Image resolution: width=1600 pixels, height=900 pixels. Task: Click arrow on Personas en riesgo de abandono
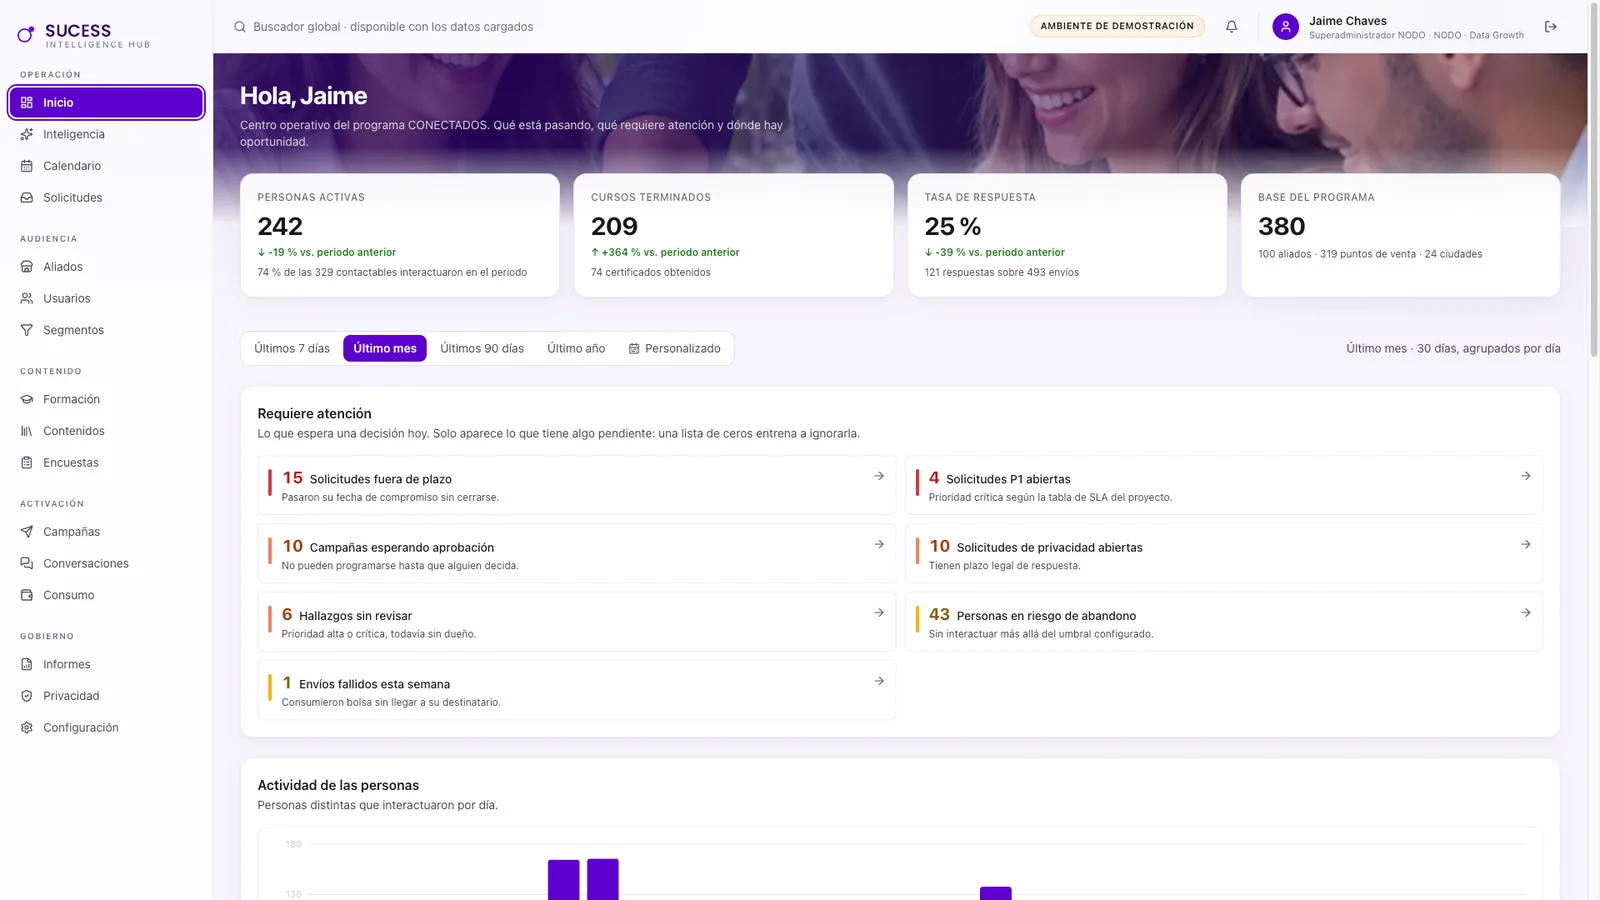coord(1526,613)
